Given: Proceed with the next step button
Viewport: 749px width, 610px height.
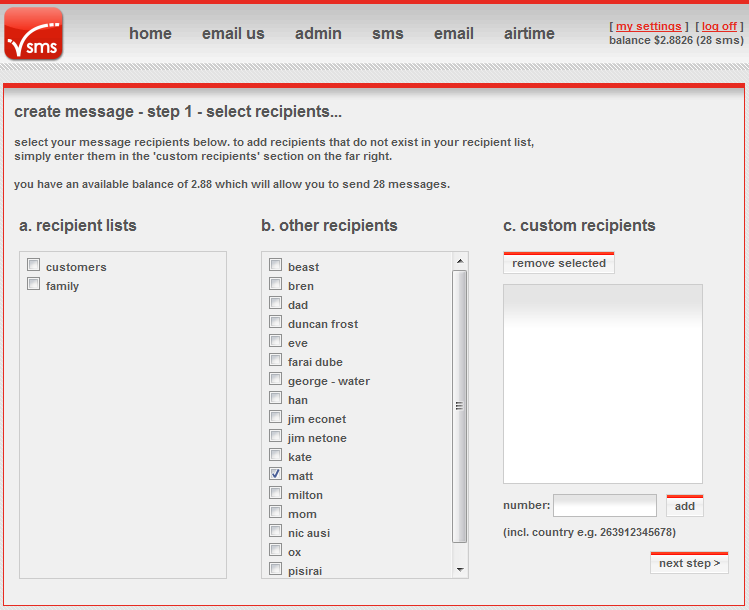Looking at the screenshot, I should click(689, 563).
